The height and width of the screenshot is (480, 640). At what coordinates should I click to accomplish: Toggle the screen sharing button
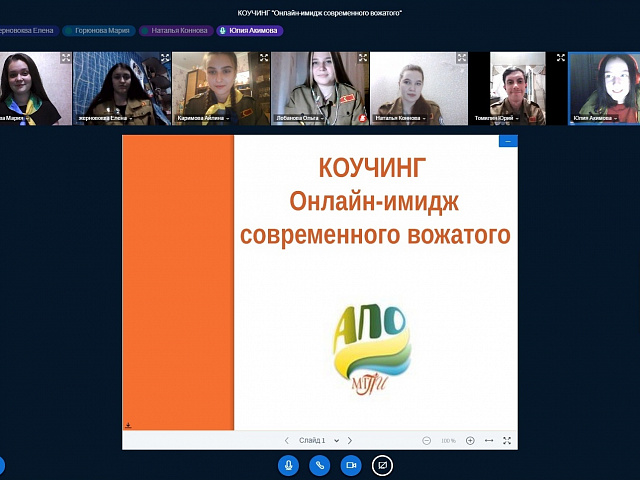tap(382, 465)
